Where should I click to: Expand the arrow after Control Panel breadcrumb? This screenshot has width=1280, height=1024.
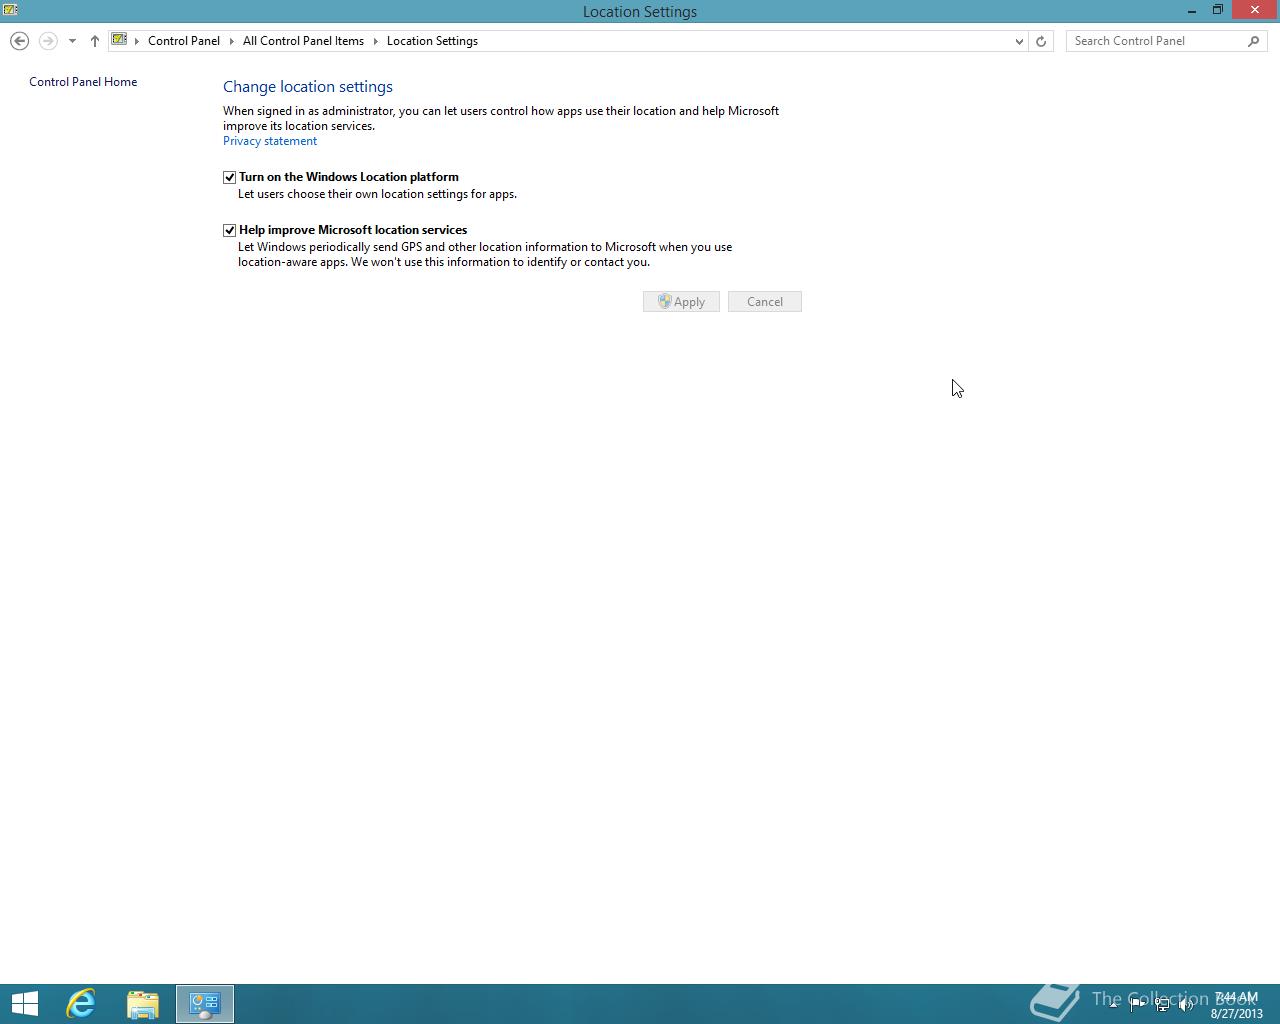click(x=231, y=41)
